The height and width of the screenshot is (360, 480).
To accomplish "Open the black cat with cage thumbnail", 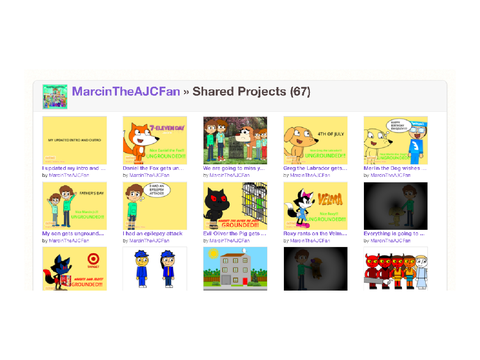I will click(235, 206).
